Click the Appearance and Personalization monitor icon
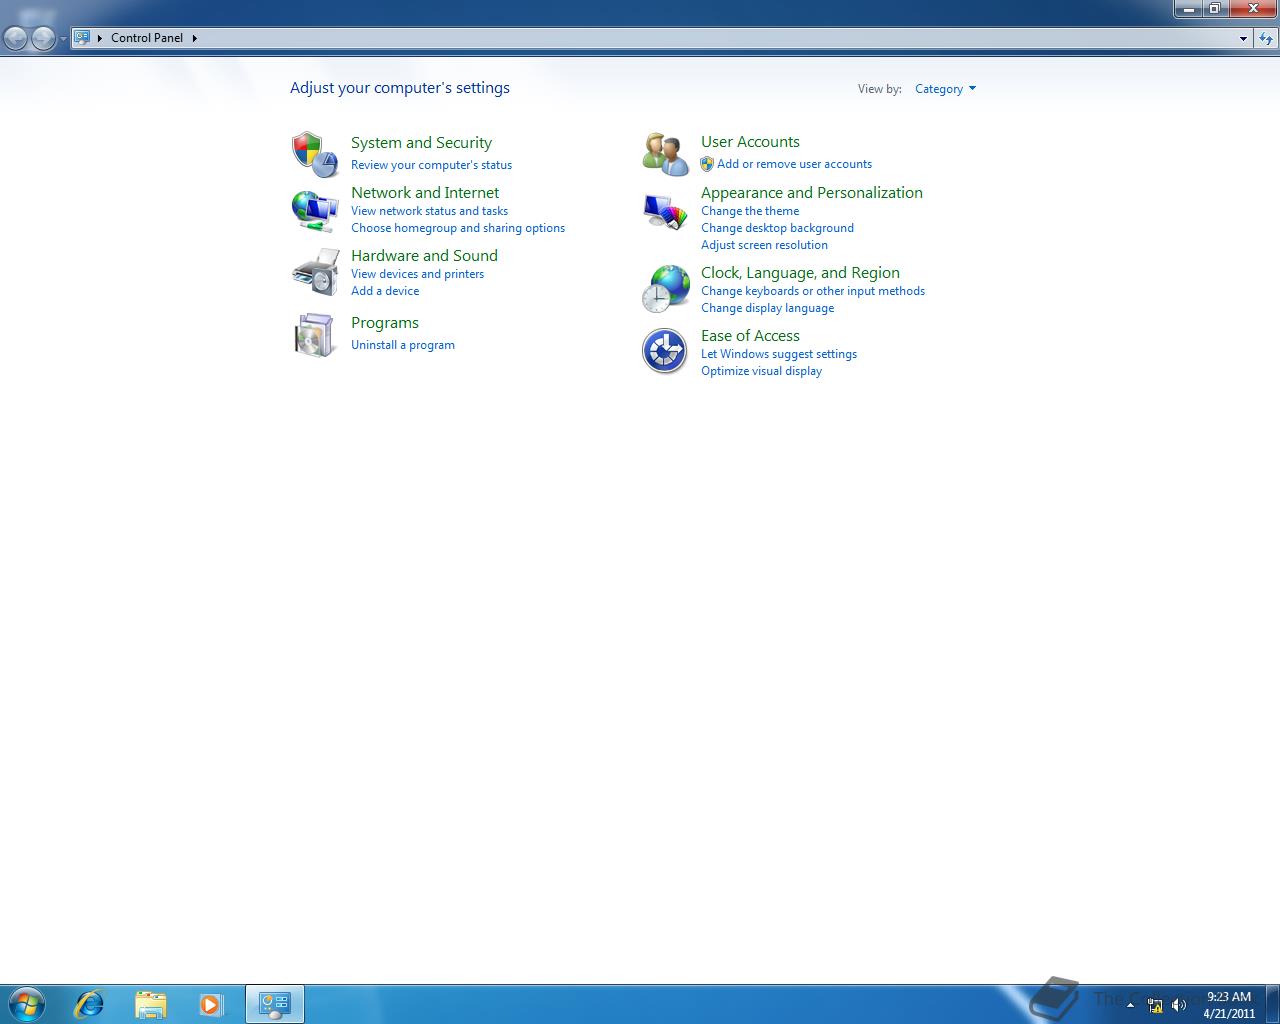Screen dimensions: 1280x1024 point(665,213)
